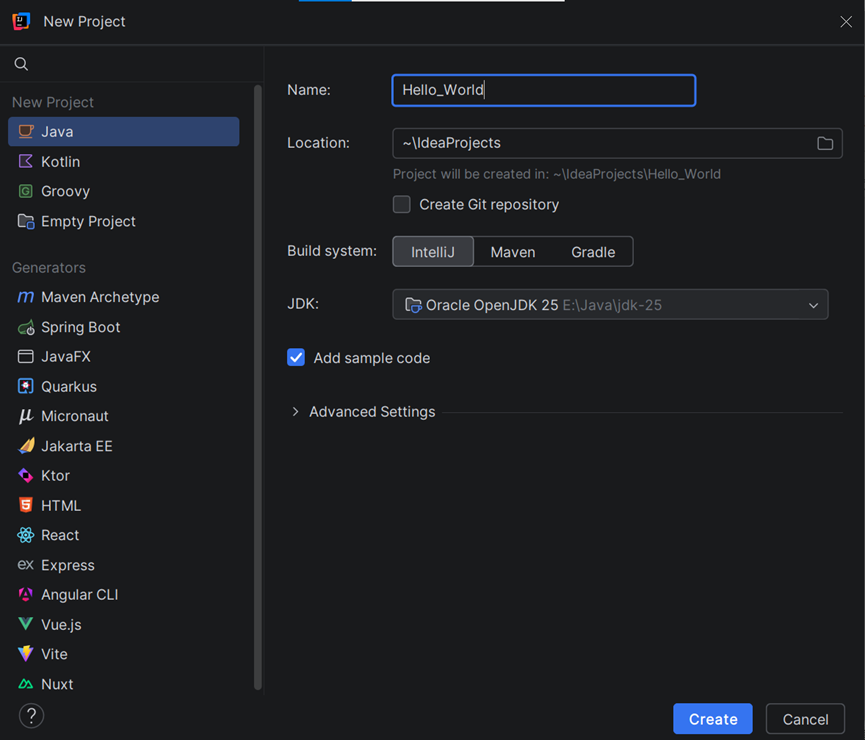
Task: Choose Vue.js generator
Action: [x=124, y=624]
